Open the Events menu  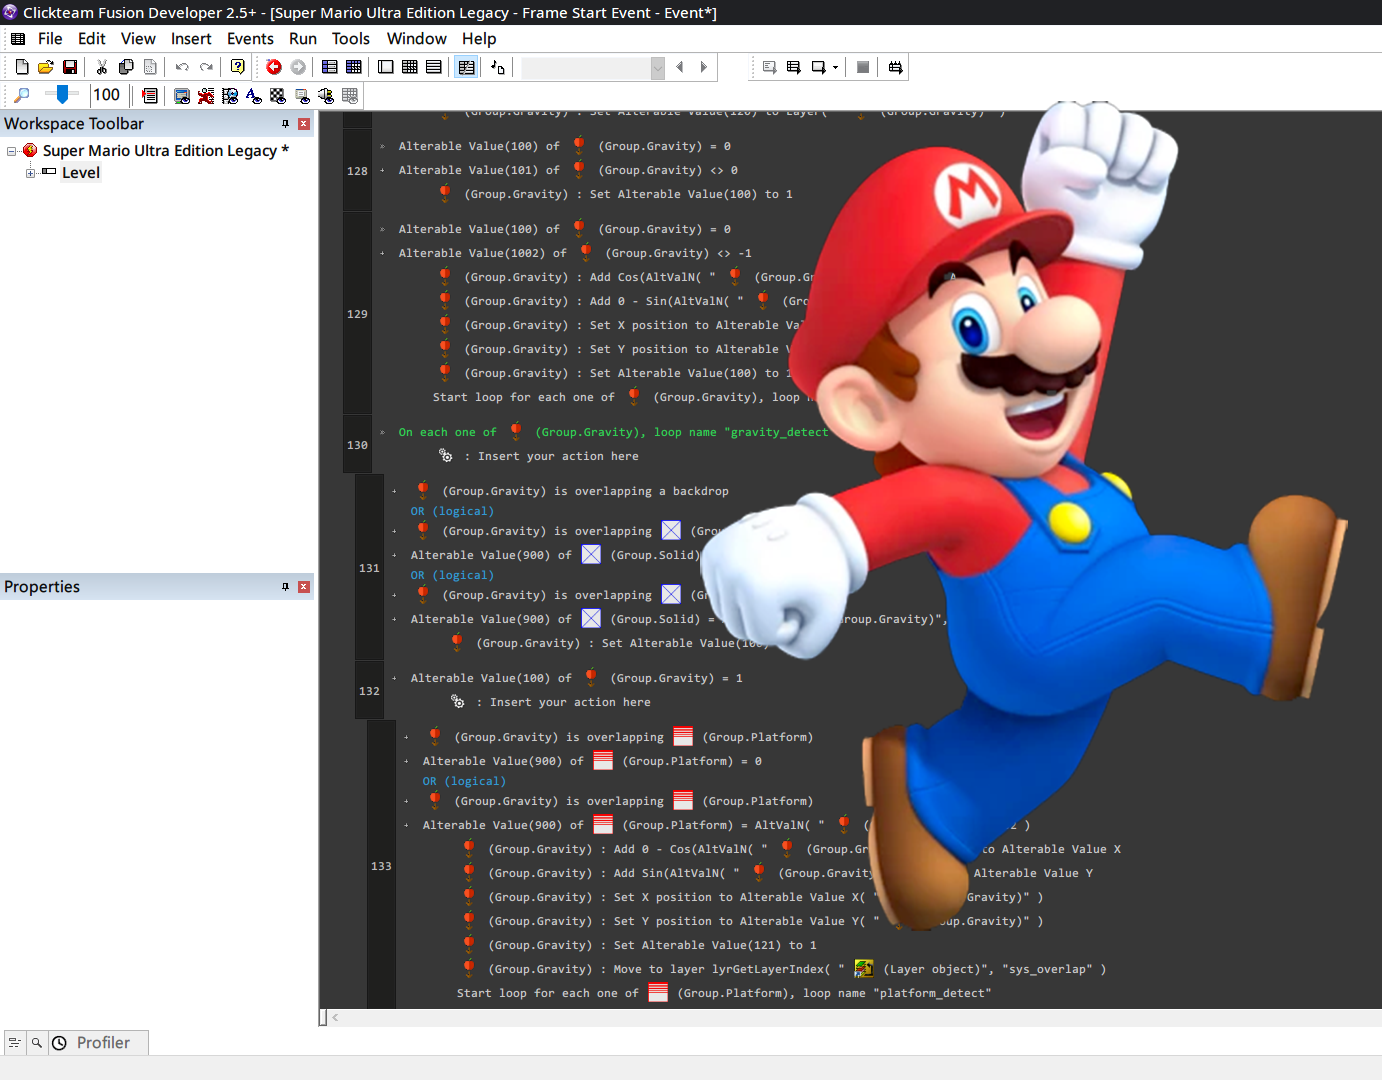(250, 39)
